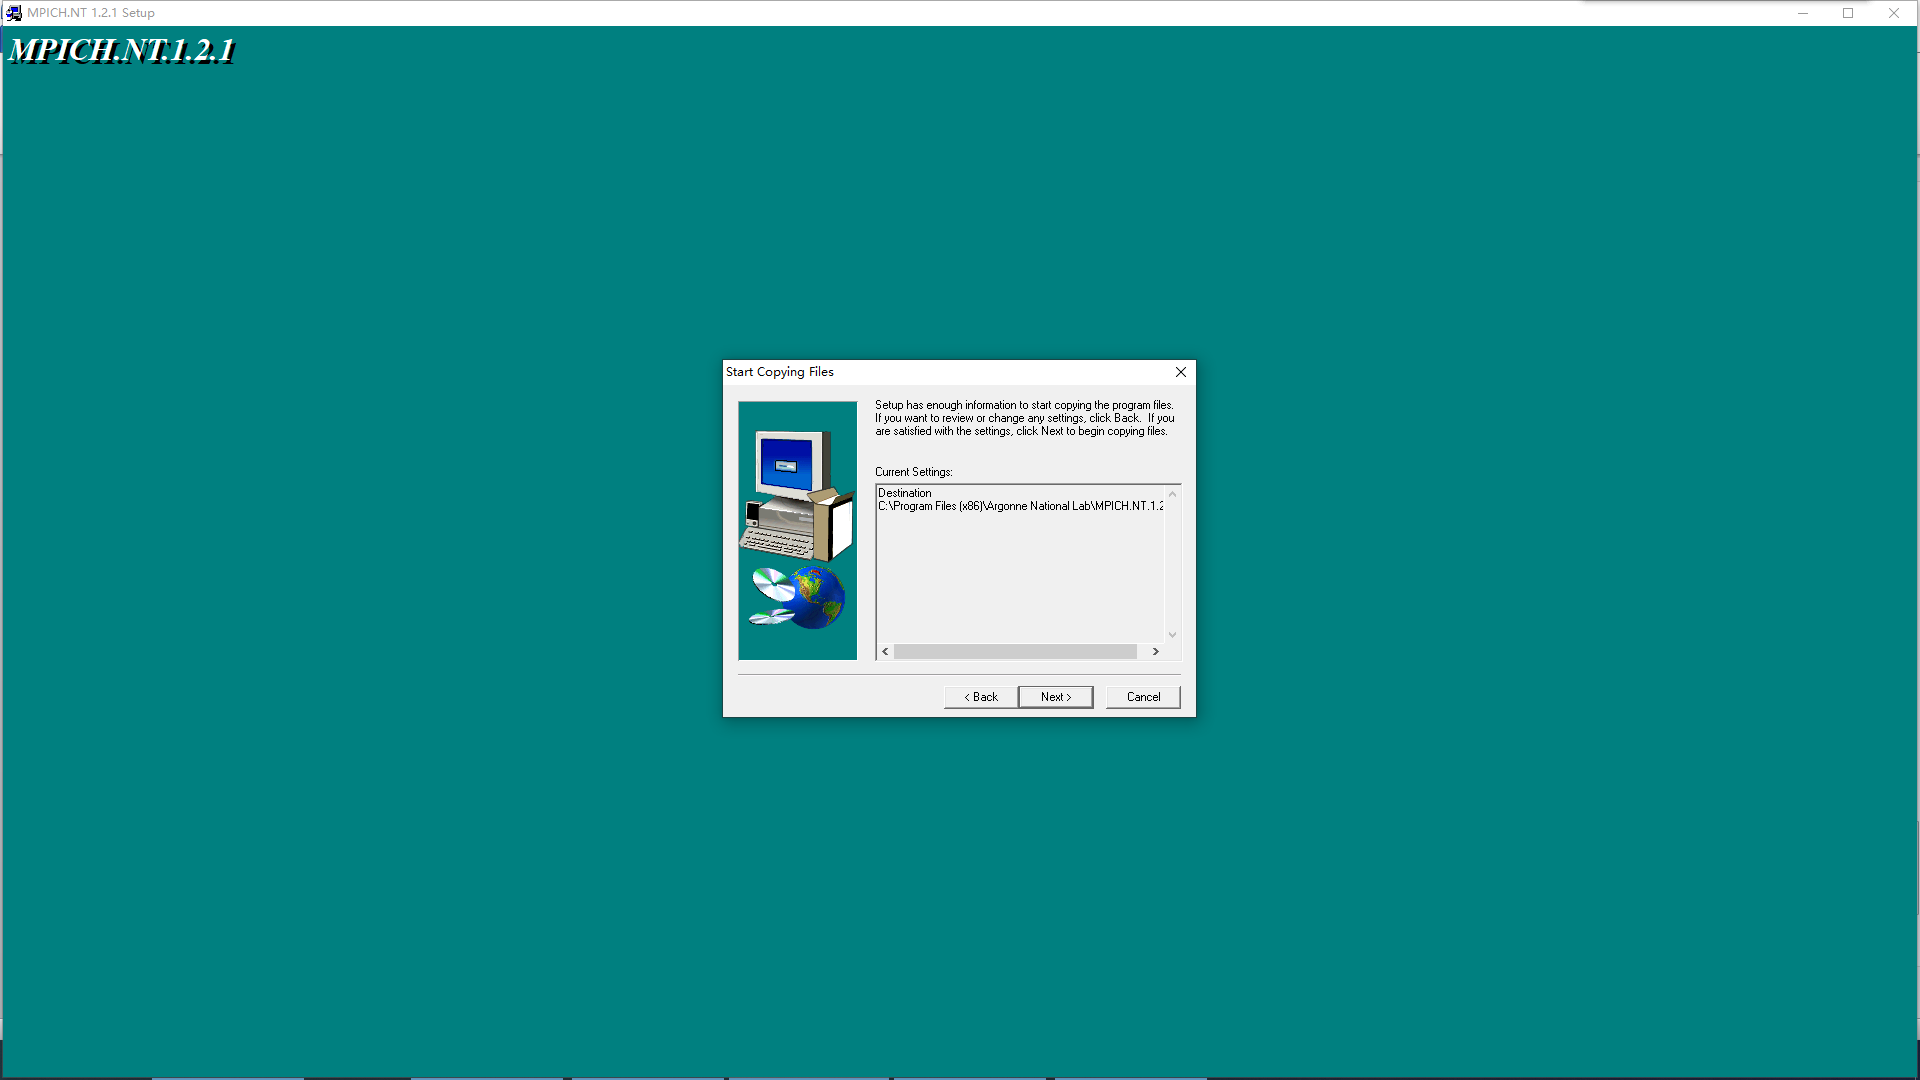Image resolution: width=1920 pixels, height=1080 pixels.
Task: Minimize the MPICH.NT 1.2.1 Setup window
Action: click(x=1803, y=12)
